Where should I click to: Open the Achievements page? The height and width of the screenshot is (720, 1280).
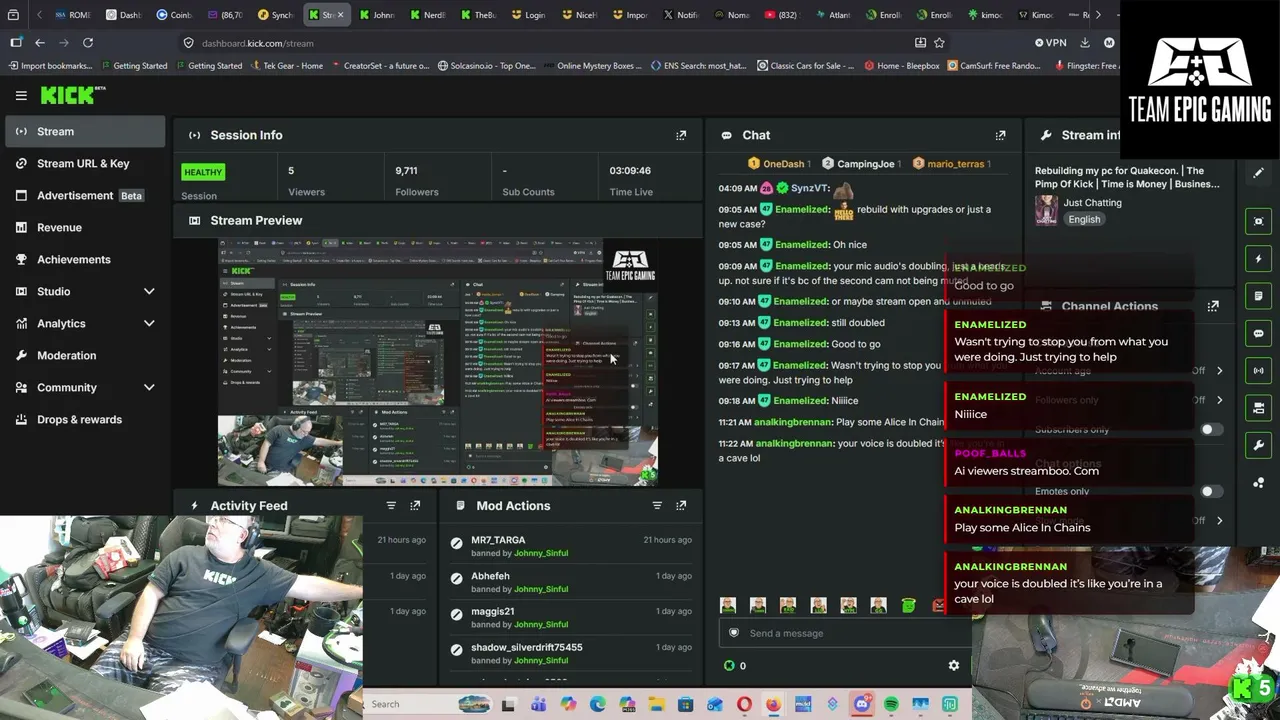85,259
